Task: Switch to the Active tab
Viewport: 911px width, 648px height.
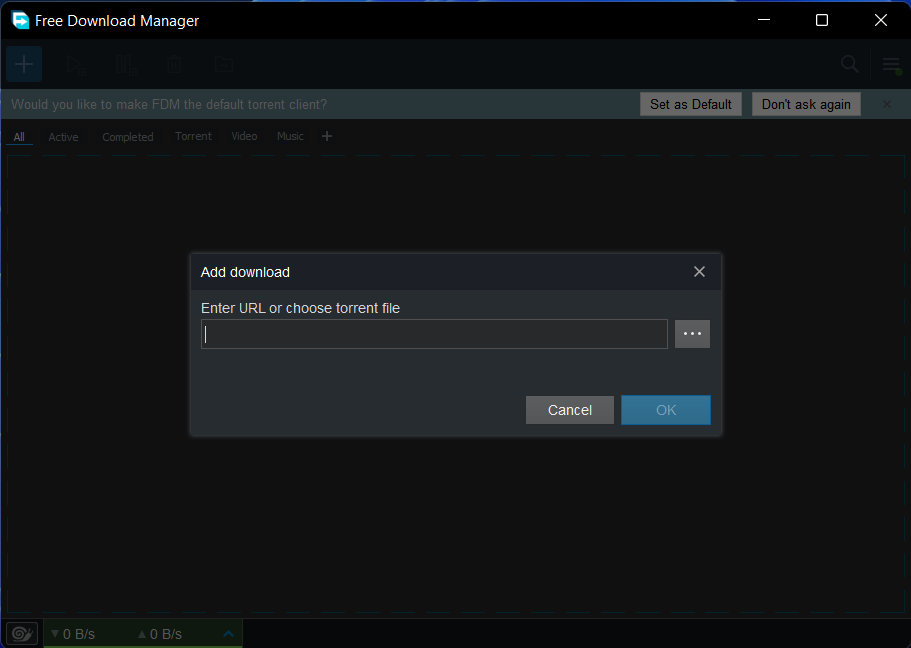Action: [63, 137]
